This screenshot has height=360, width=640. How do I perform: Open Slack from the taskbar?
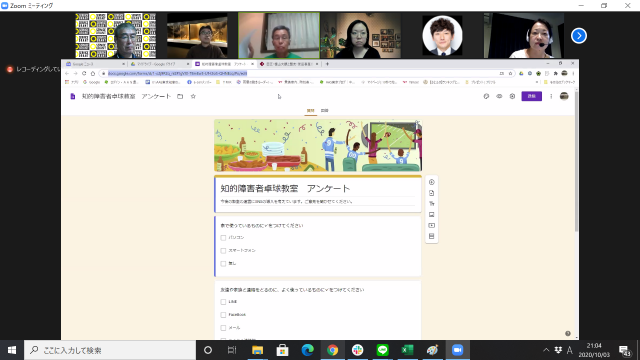[x=358, y=350]
